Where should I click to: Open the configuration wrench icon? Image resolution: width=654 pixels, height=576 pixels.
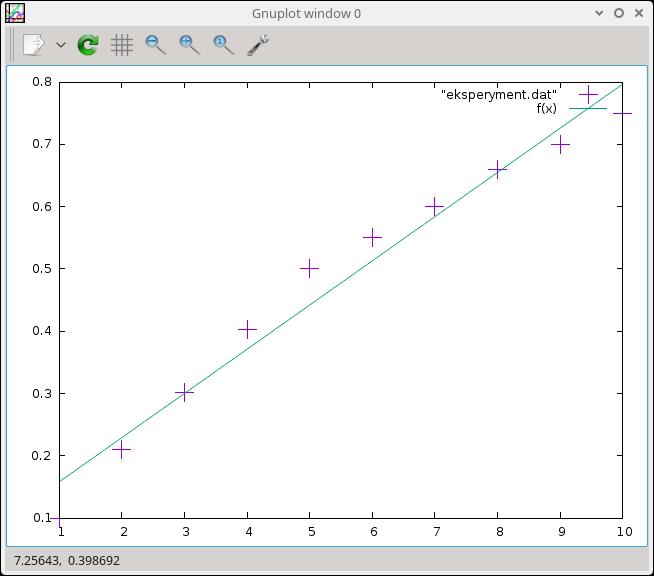click(258, 45)
